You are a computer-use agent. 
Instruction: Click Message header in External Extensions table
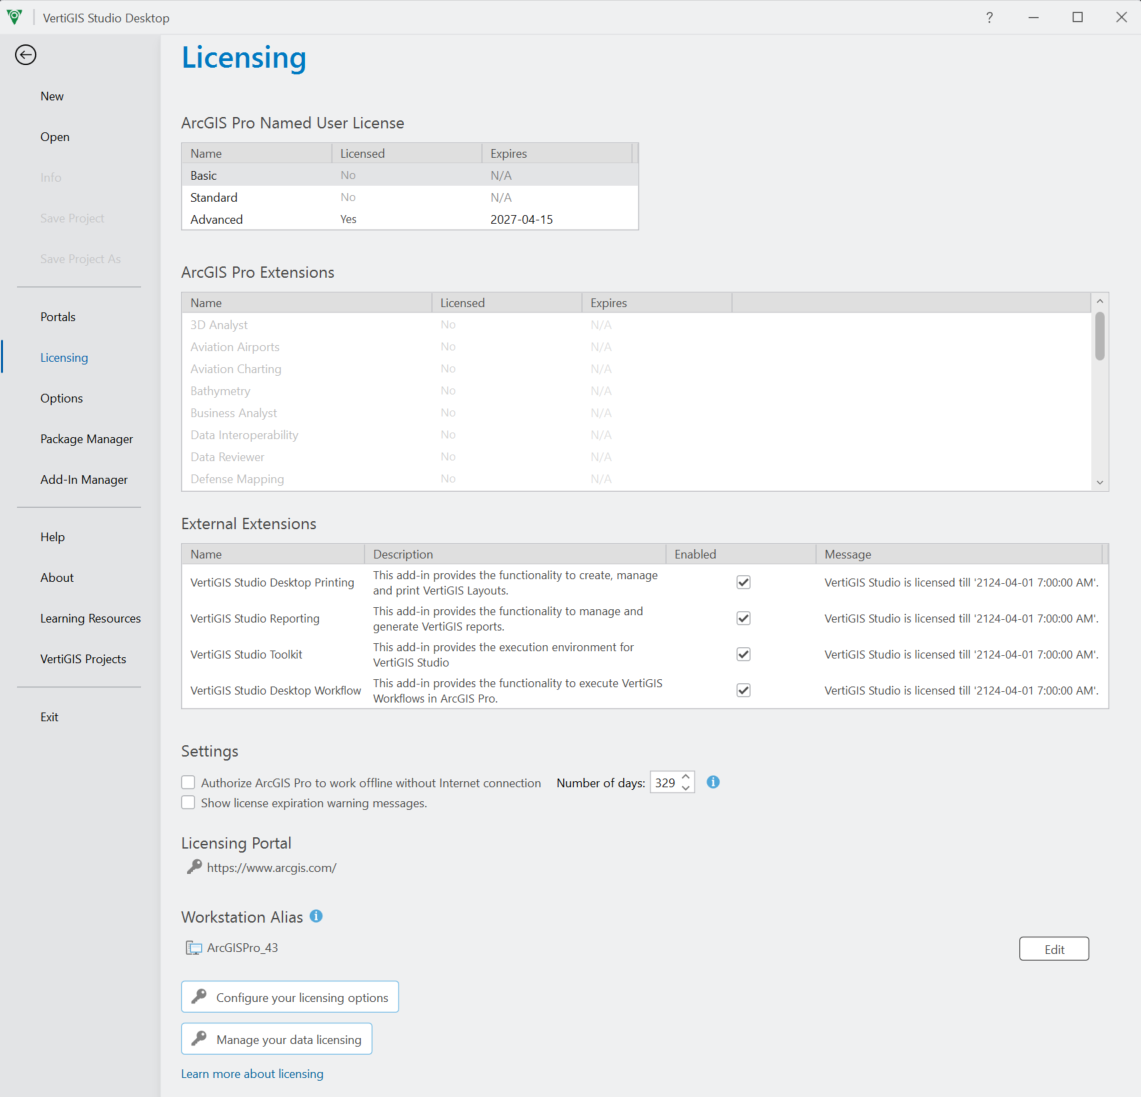pyautogui.click(x=959, y=554)
